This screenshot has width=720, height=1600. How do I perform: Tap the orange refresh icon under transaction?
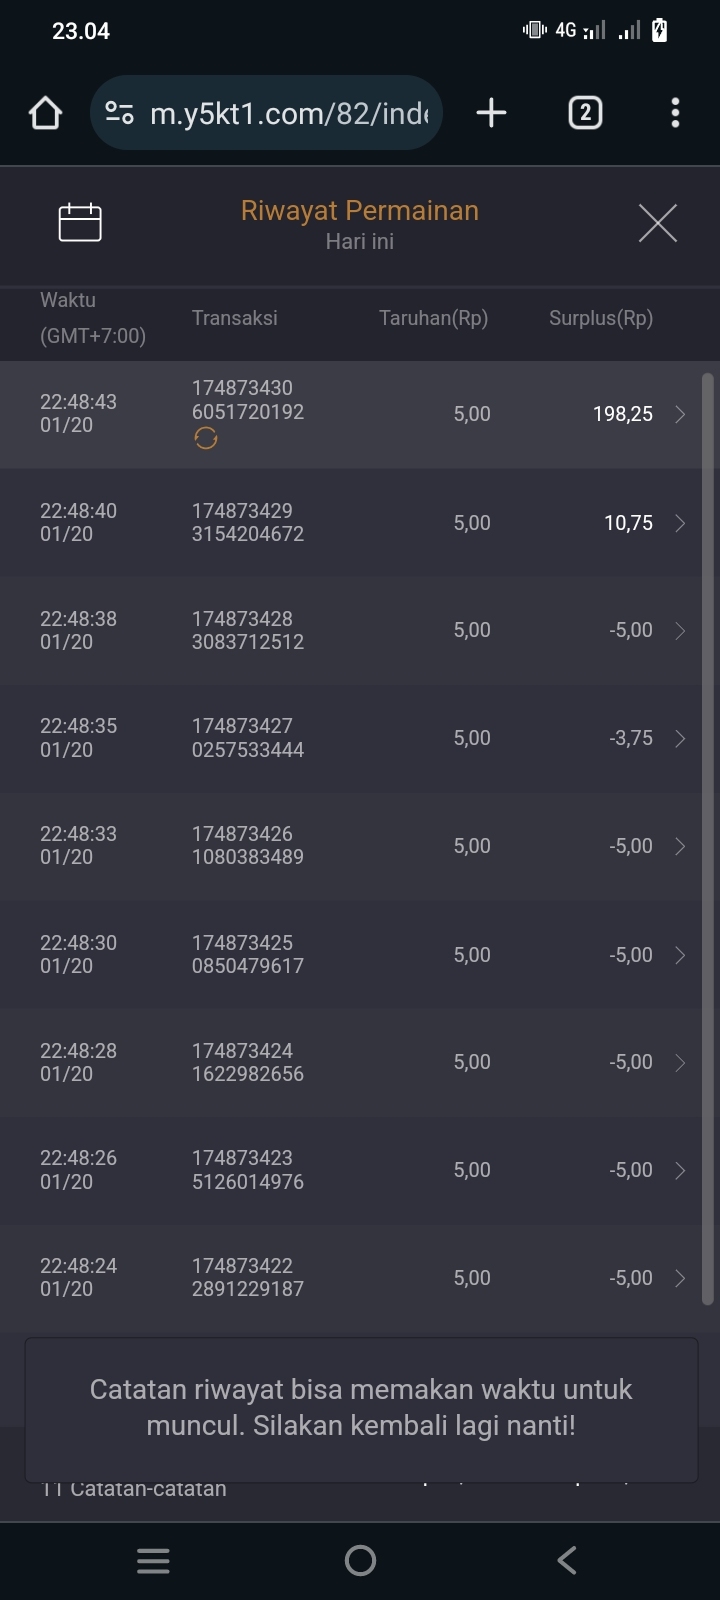[x=206, y=438]
